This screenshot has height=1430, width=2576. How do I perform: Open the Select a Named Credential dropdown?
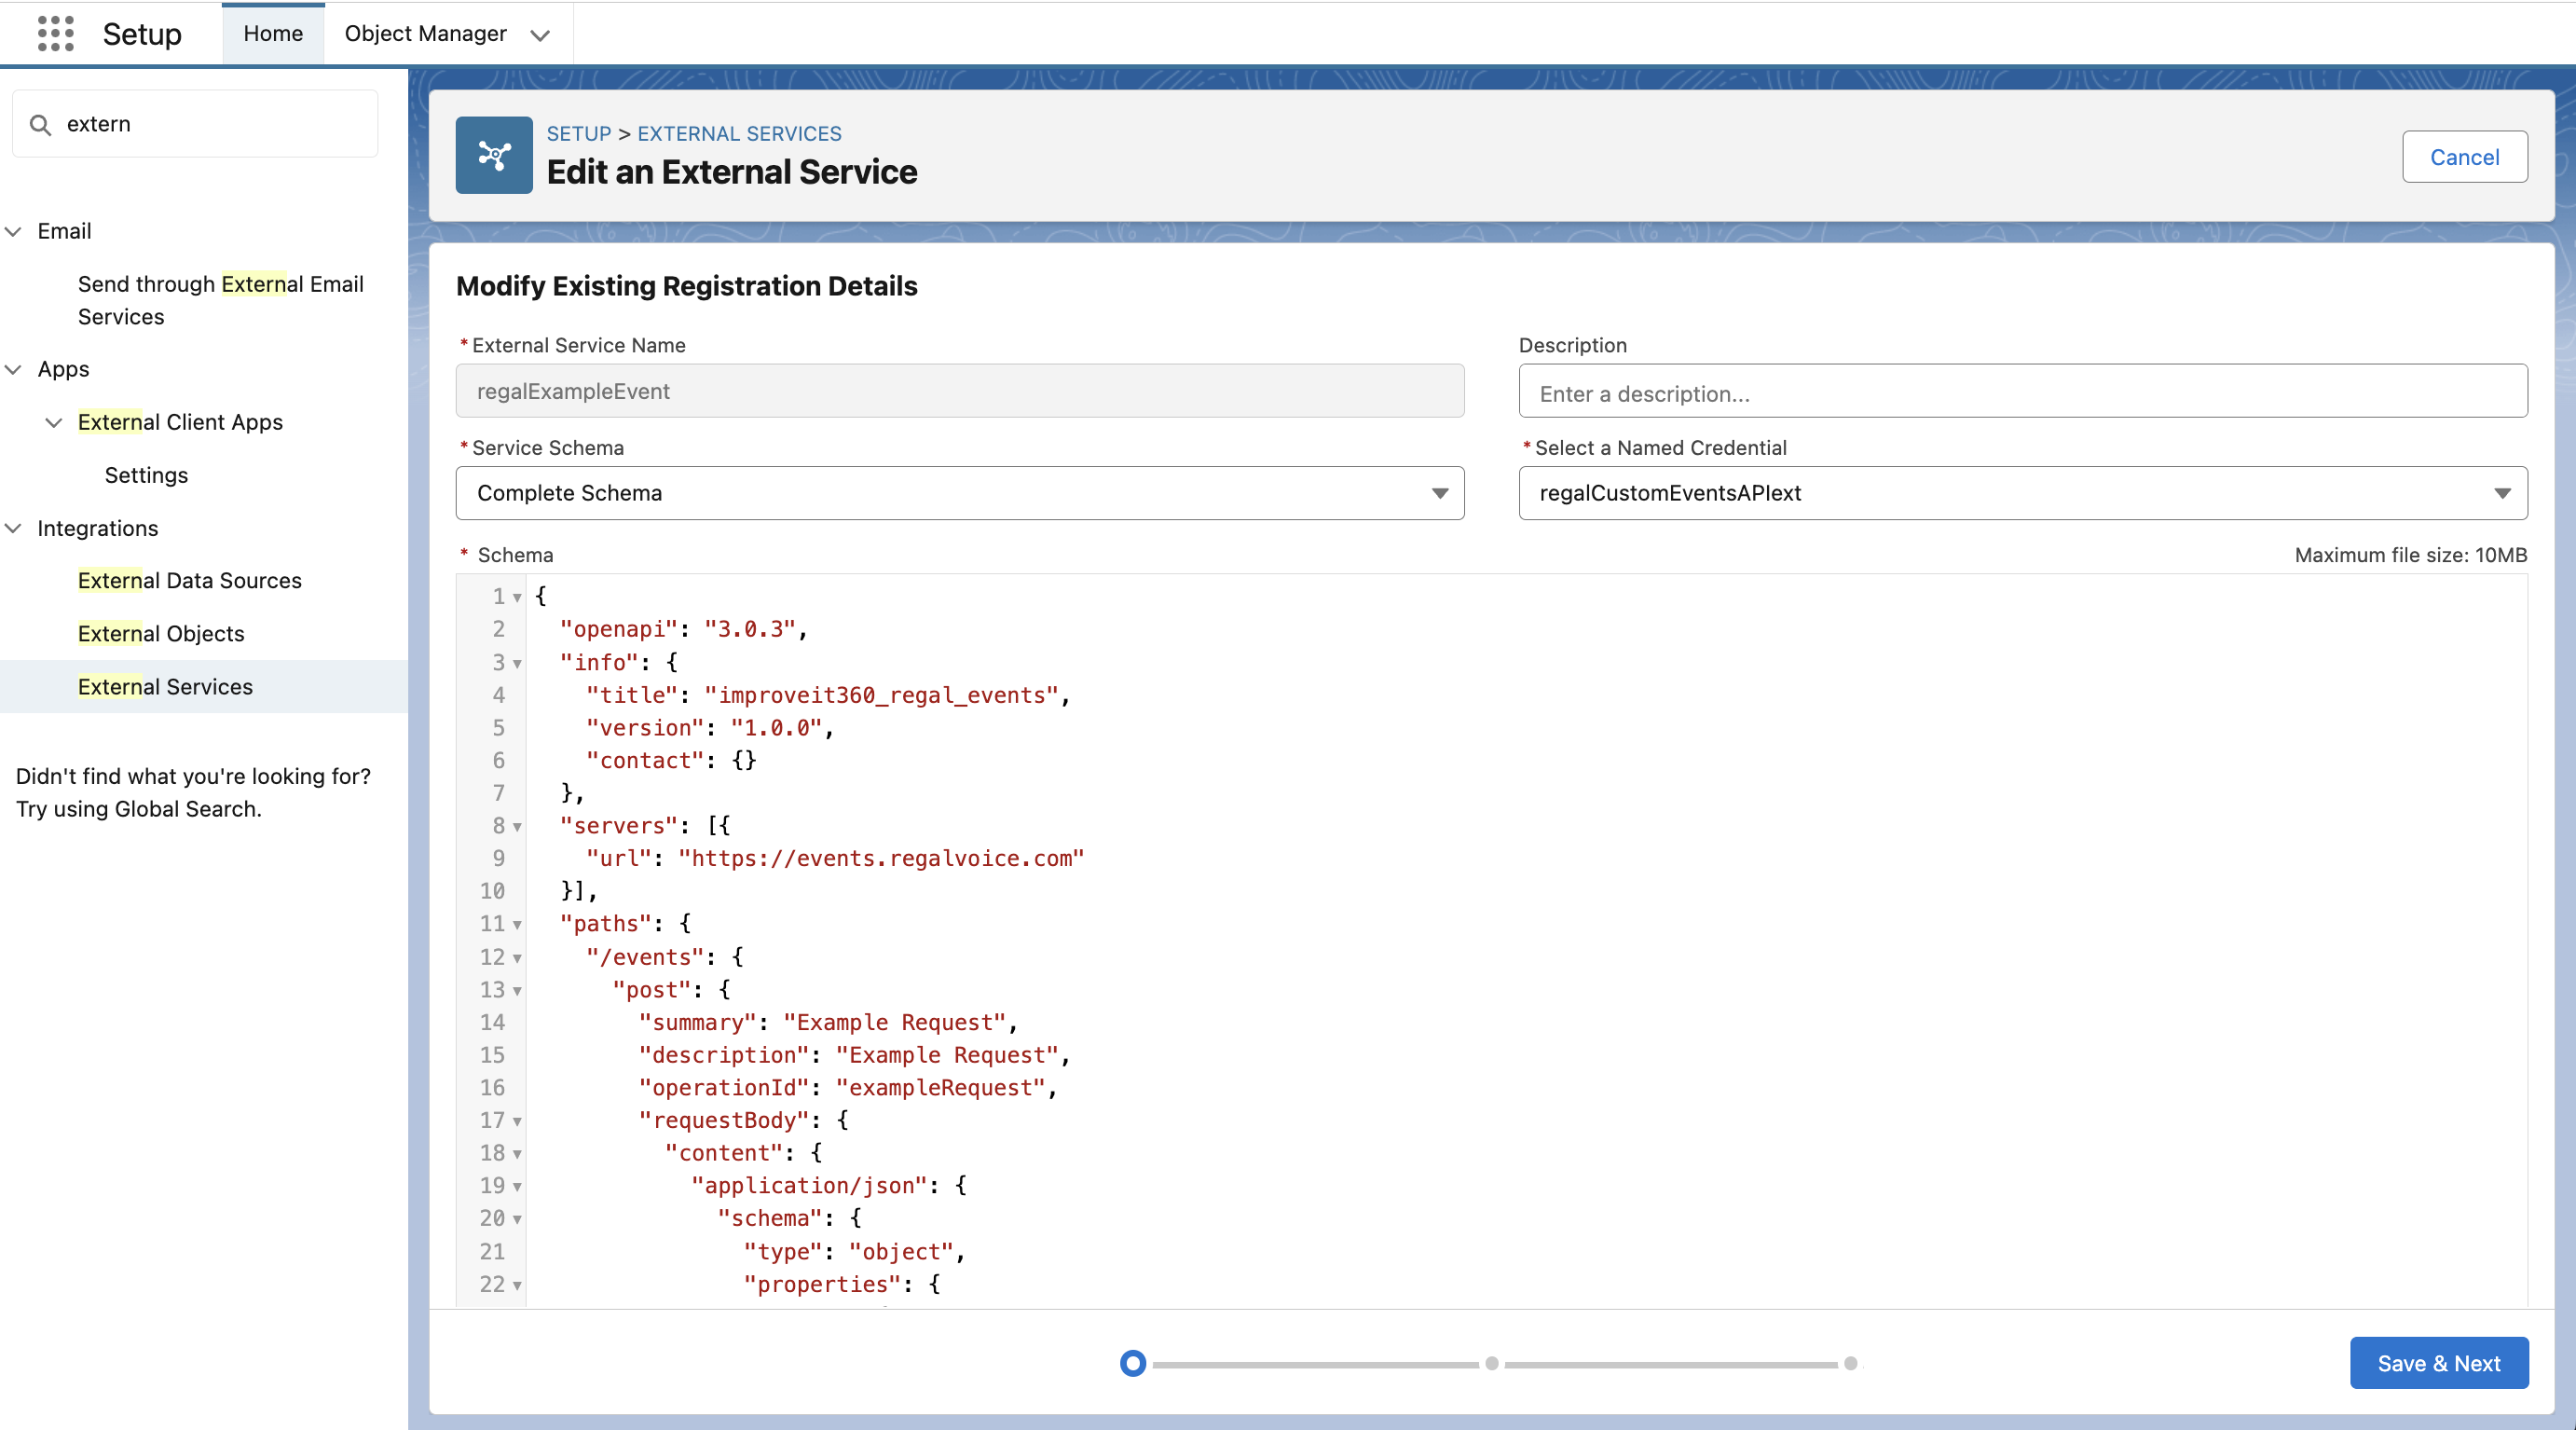pos(2023,493)
